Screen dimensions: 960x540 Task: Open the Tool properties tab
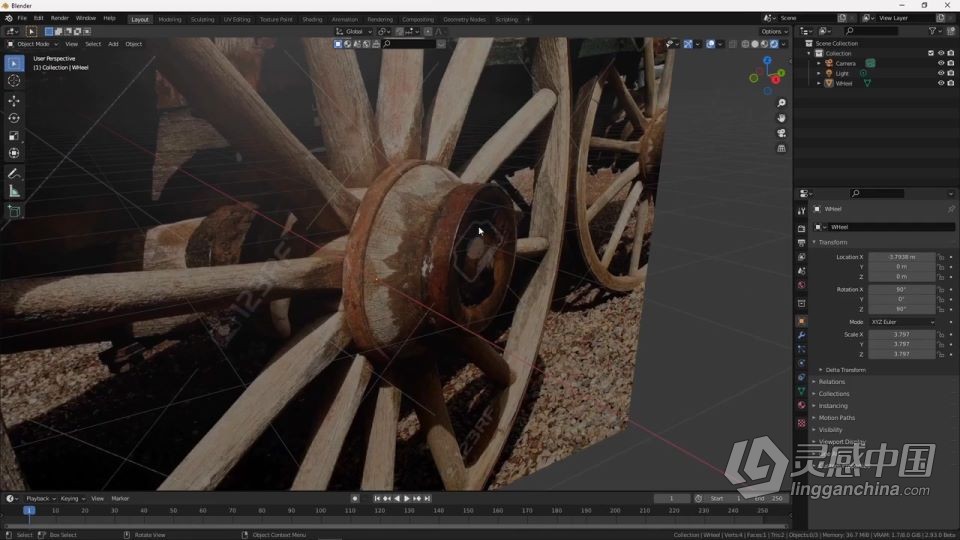801,211
